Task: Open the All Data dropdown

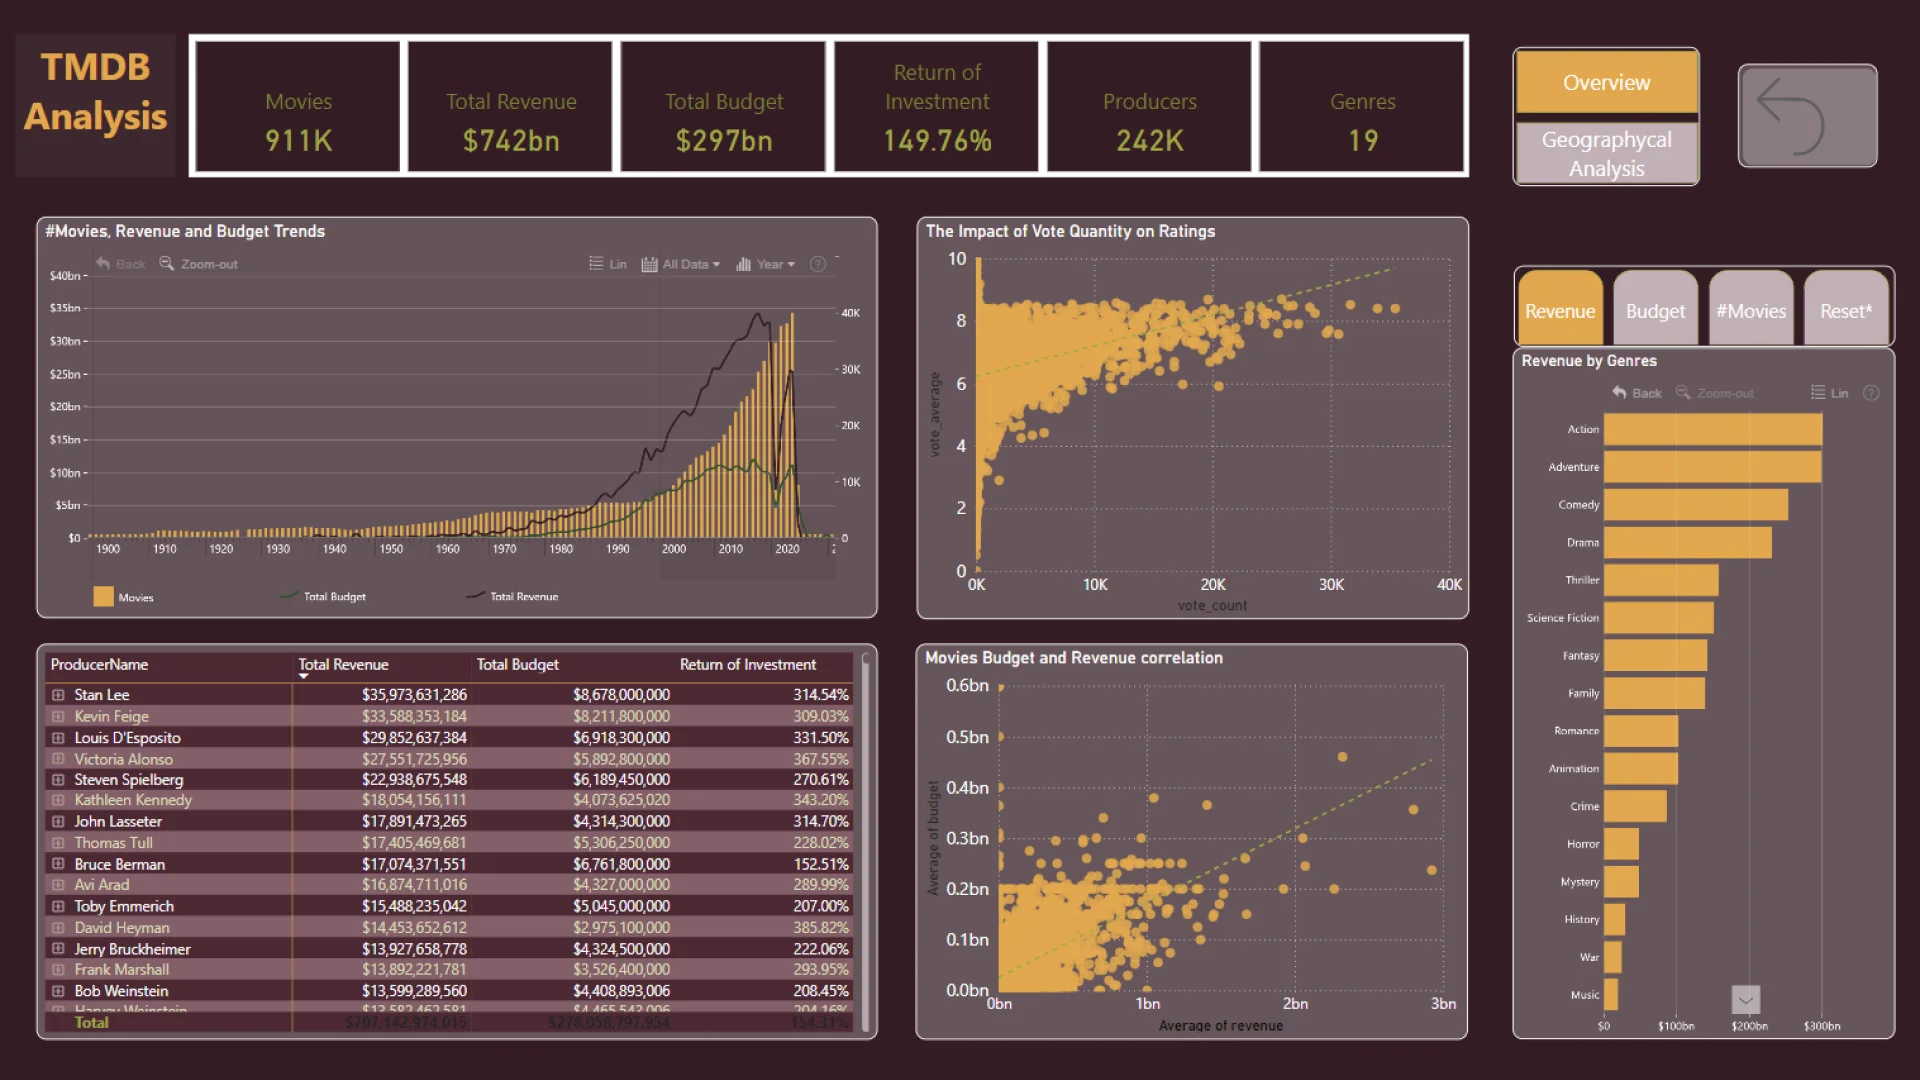Action: point(681,264)
